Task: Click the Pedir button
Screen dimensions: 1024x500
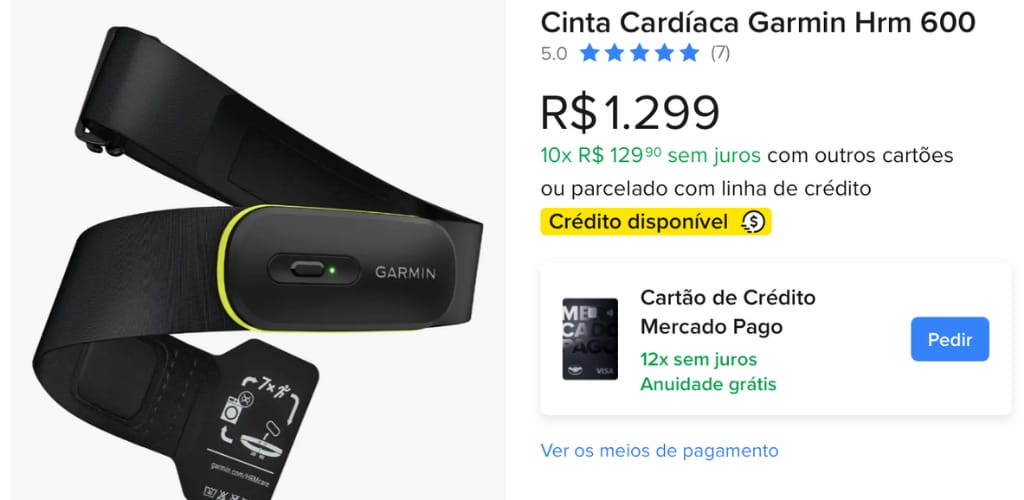Action: 950,339
